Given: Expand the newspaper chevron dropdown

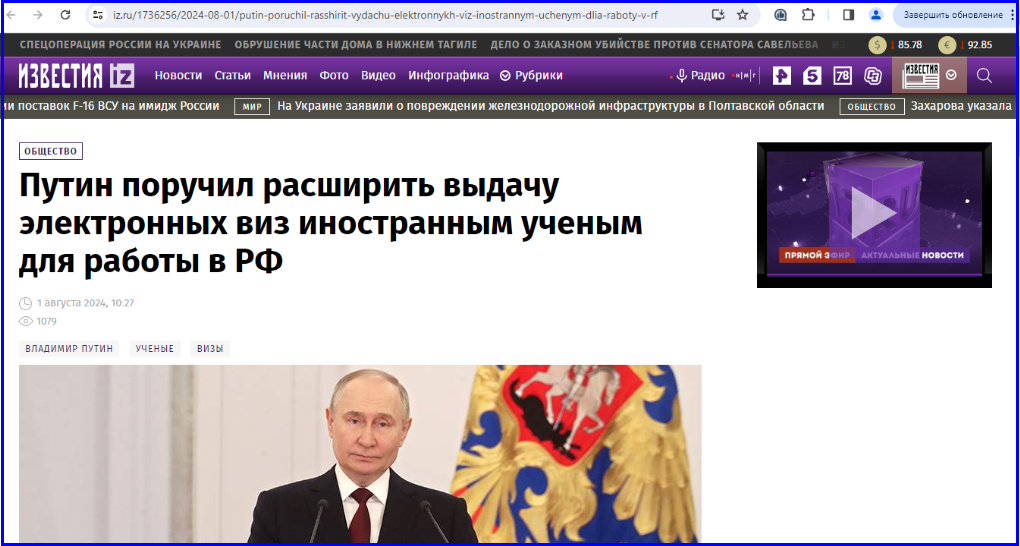Looking at the screenshot, I should (x=952, y=75).
